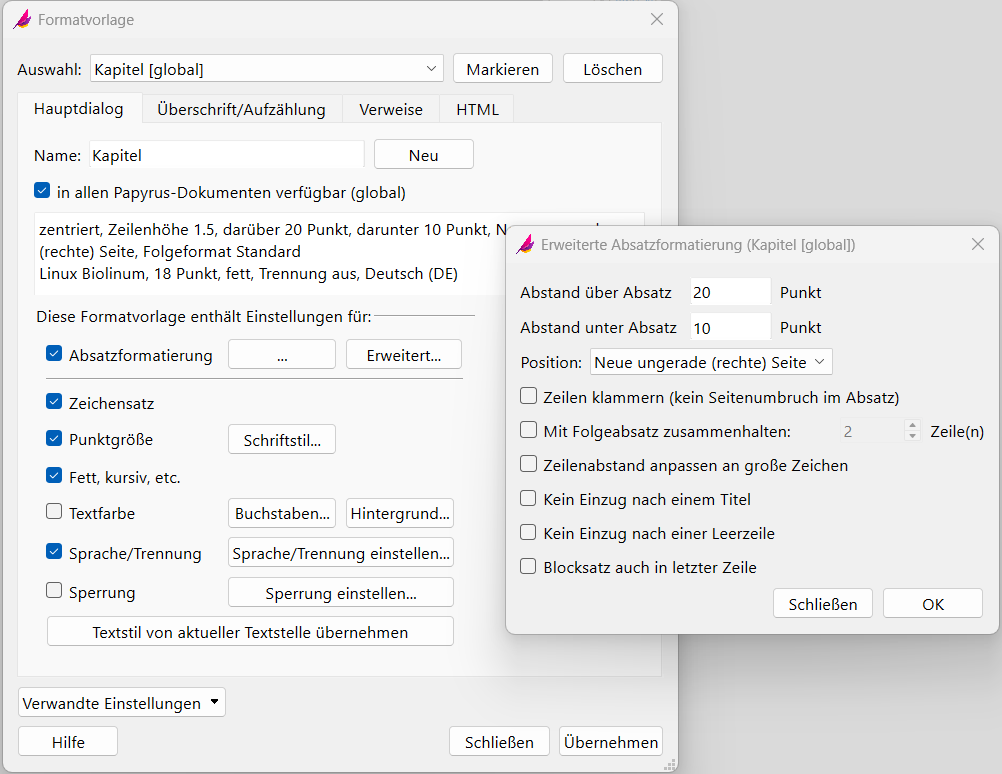Click the Abstand über Absatz input field
The image size is (1002, 774).
point(729,292)
